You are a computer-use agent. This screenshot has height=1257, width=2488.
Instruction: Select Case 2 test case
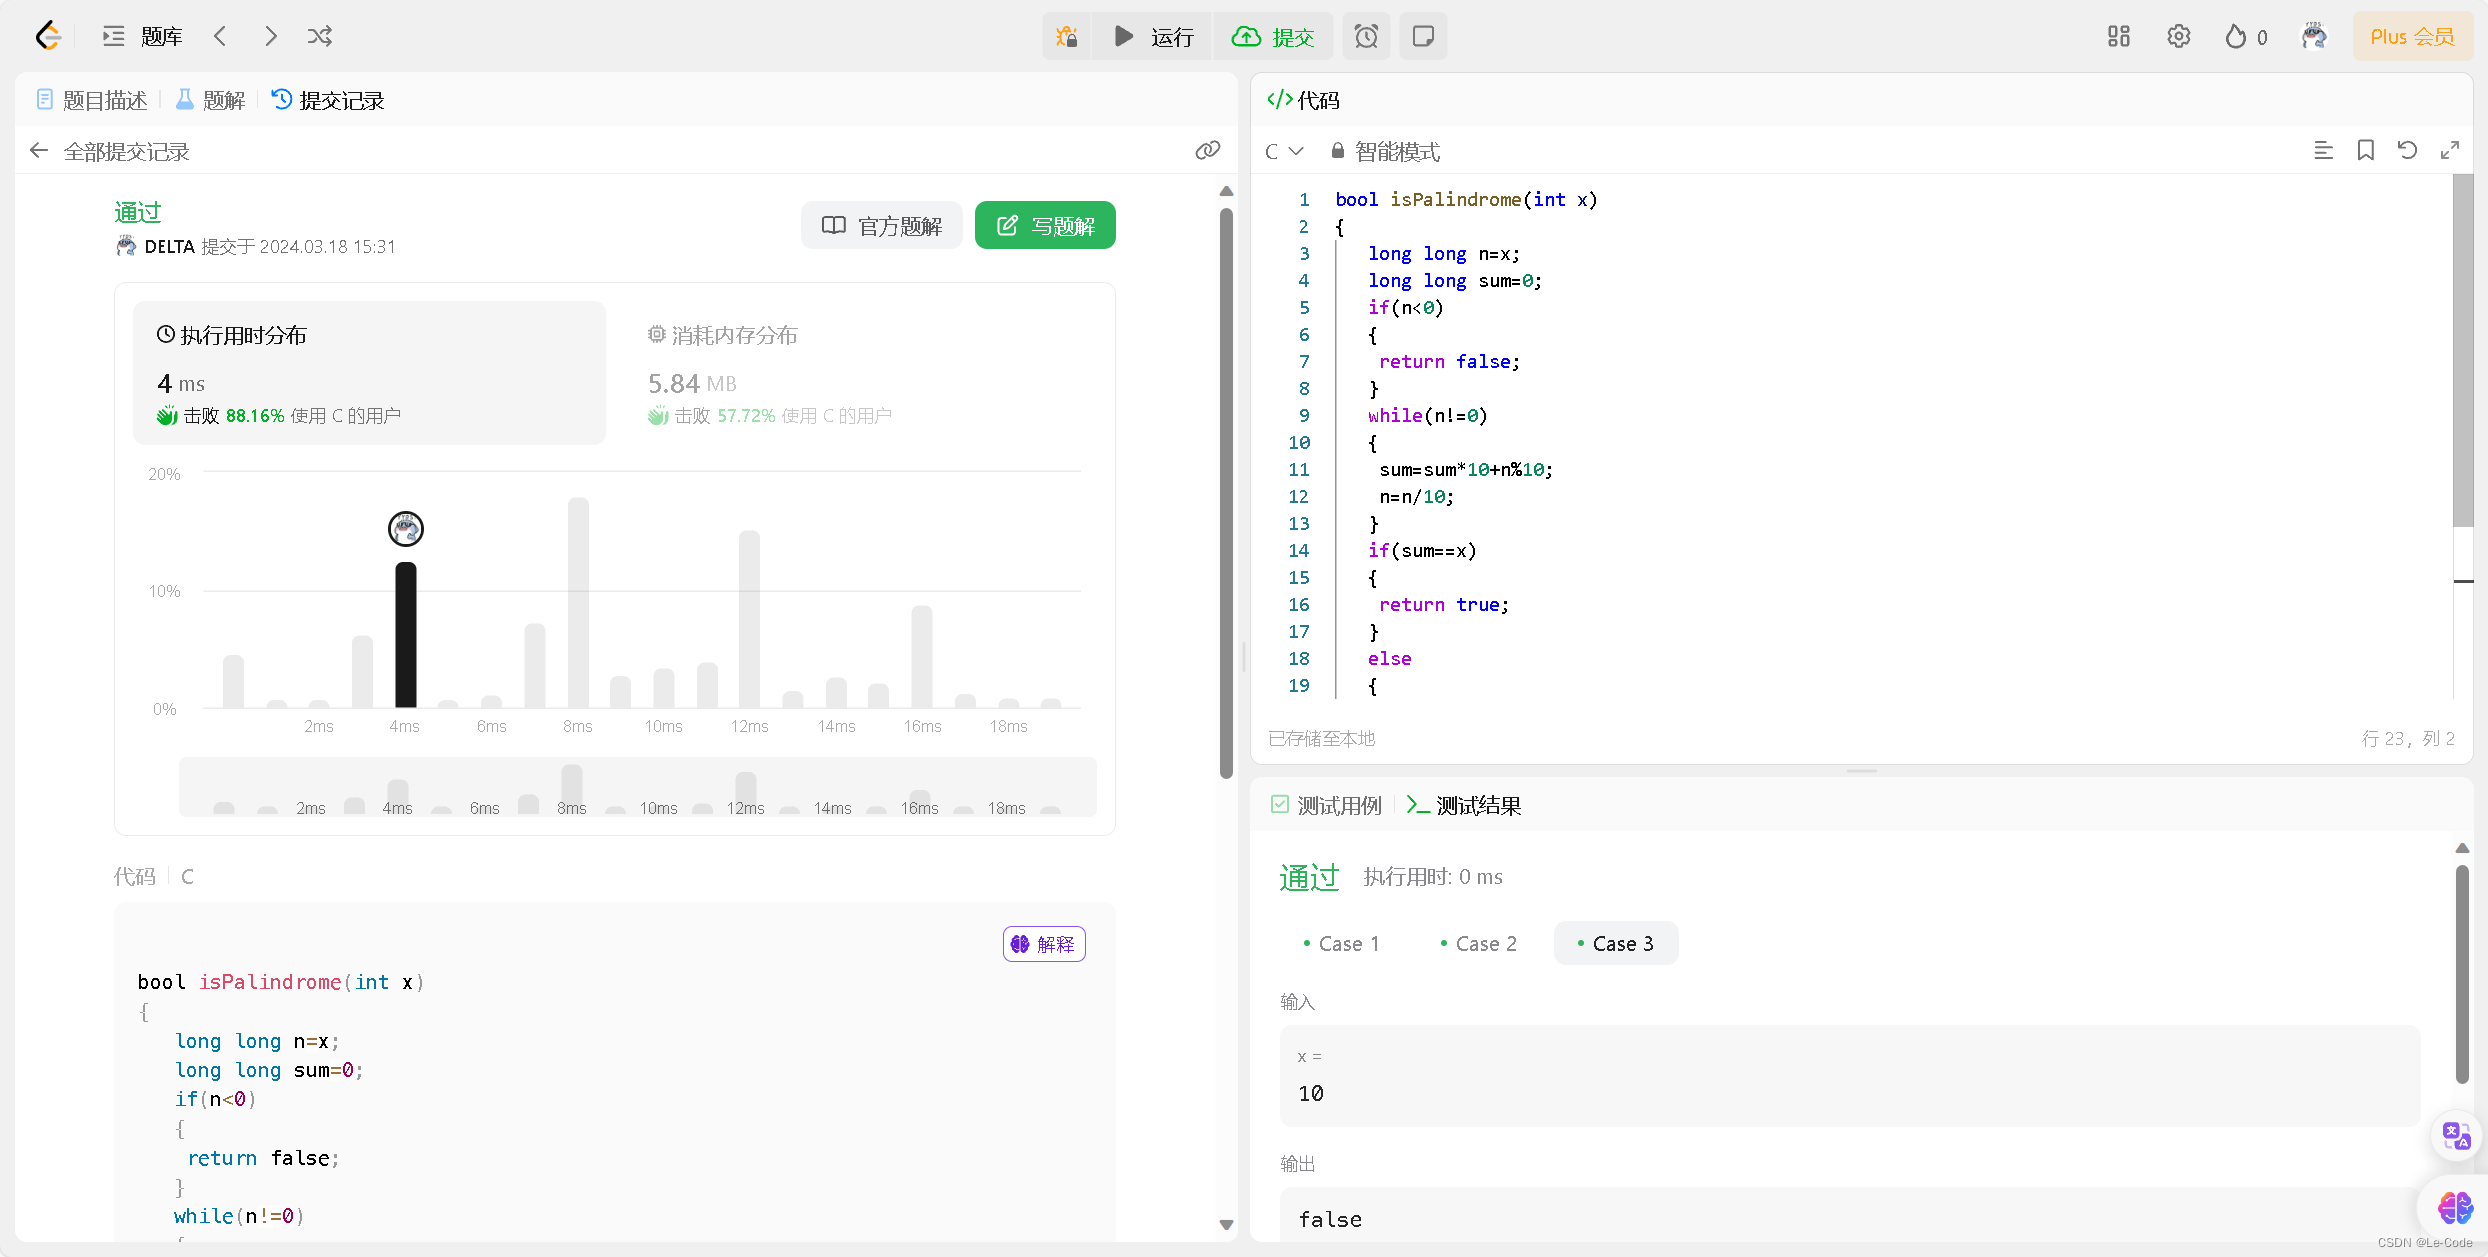1479,944
